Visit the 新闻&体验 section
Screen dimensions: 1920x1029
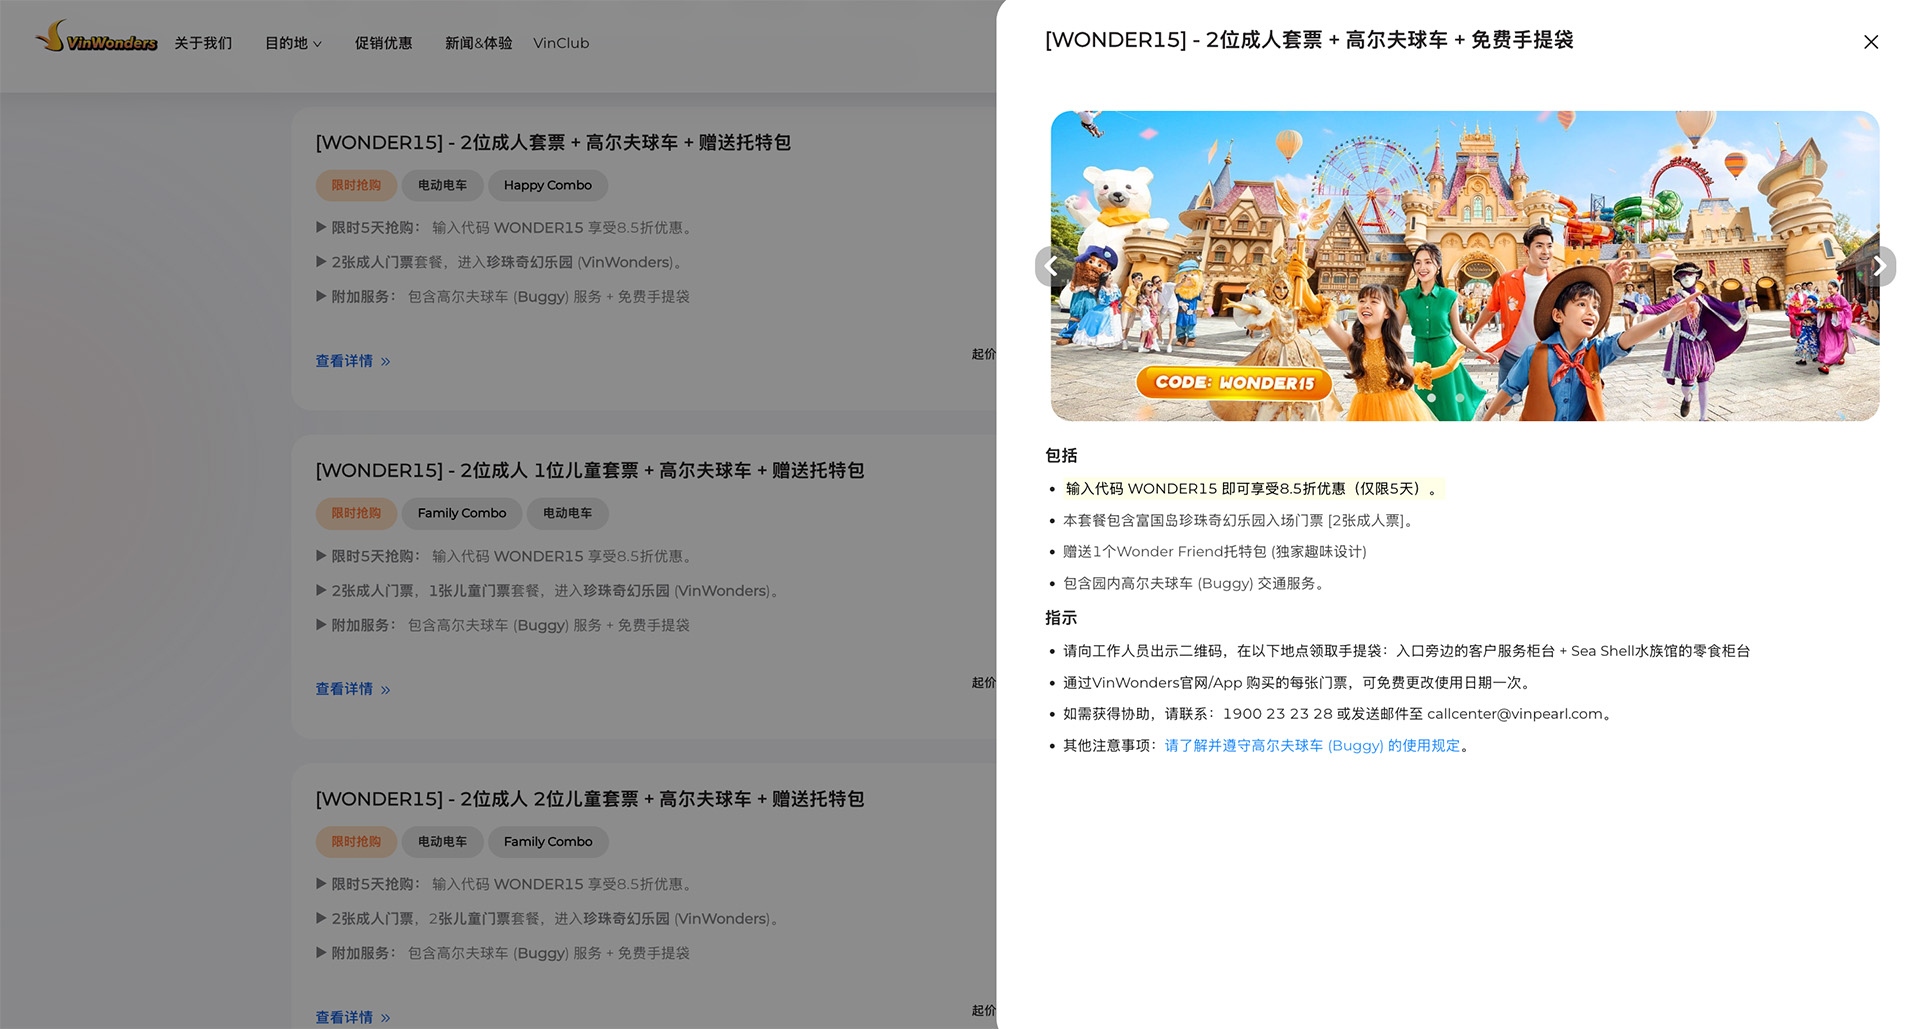[x=478, y=43]
